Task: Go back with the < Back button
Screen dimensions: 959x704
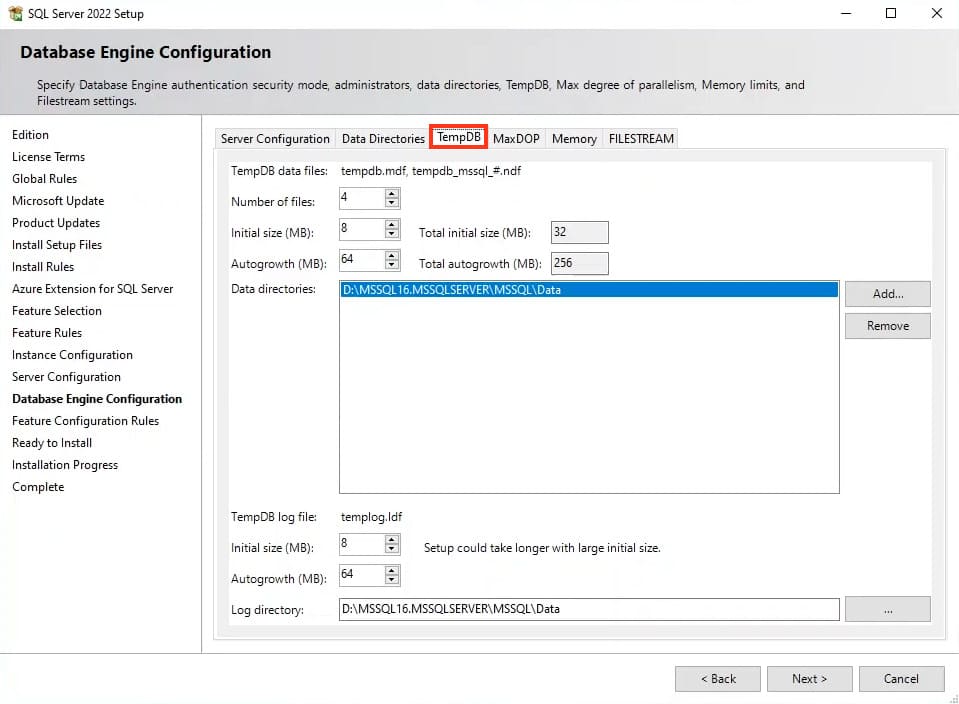Action: pyautogui.click(x=717, y=679)
